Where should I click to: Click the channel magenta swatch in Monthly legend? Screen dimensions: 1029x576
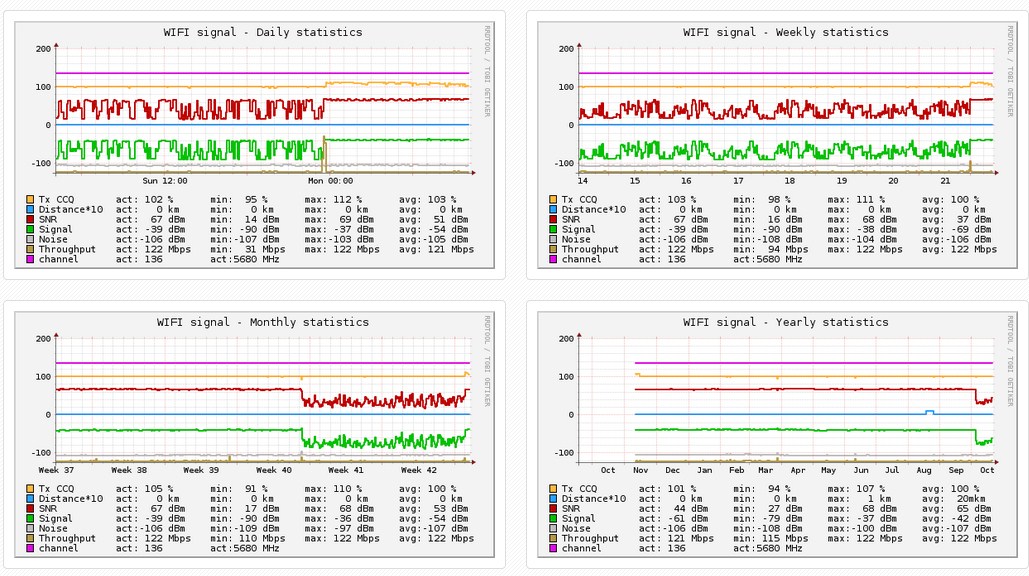pyautogui.click(x=30, y=548)
